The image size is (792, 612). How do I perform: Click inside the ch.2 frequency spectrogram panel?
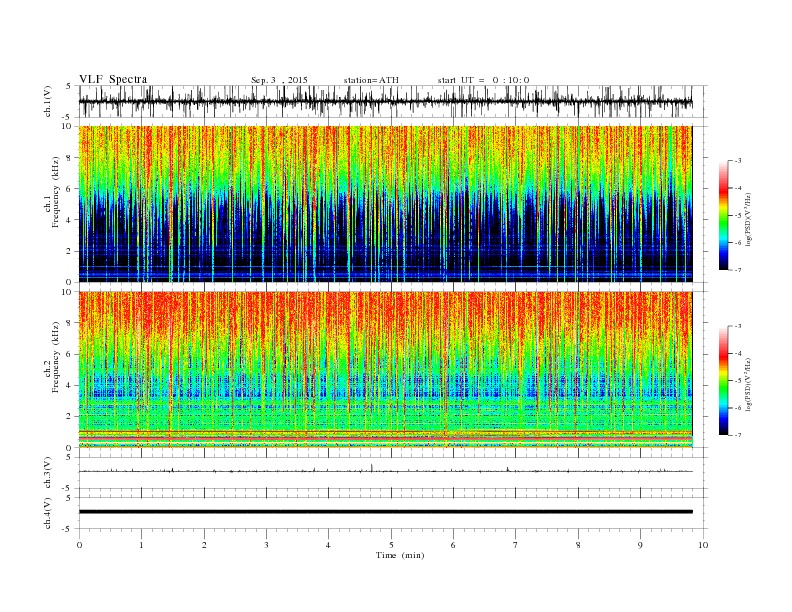385,370
